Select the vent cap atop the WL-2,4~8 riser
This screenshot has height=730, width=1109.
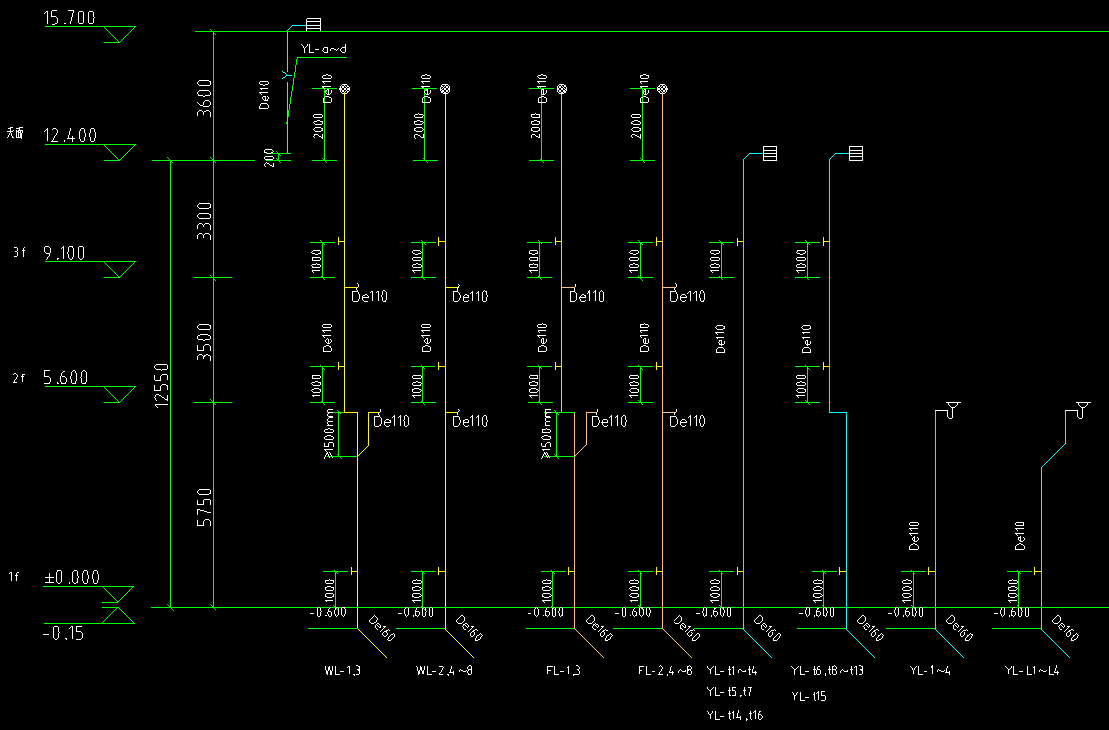[x=445, y=90]
